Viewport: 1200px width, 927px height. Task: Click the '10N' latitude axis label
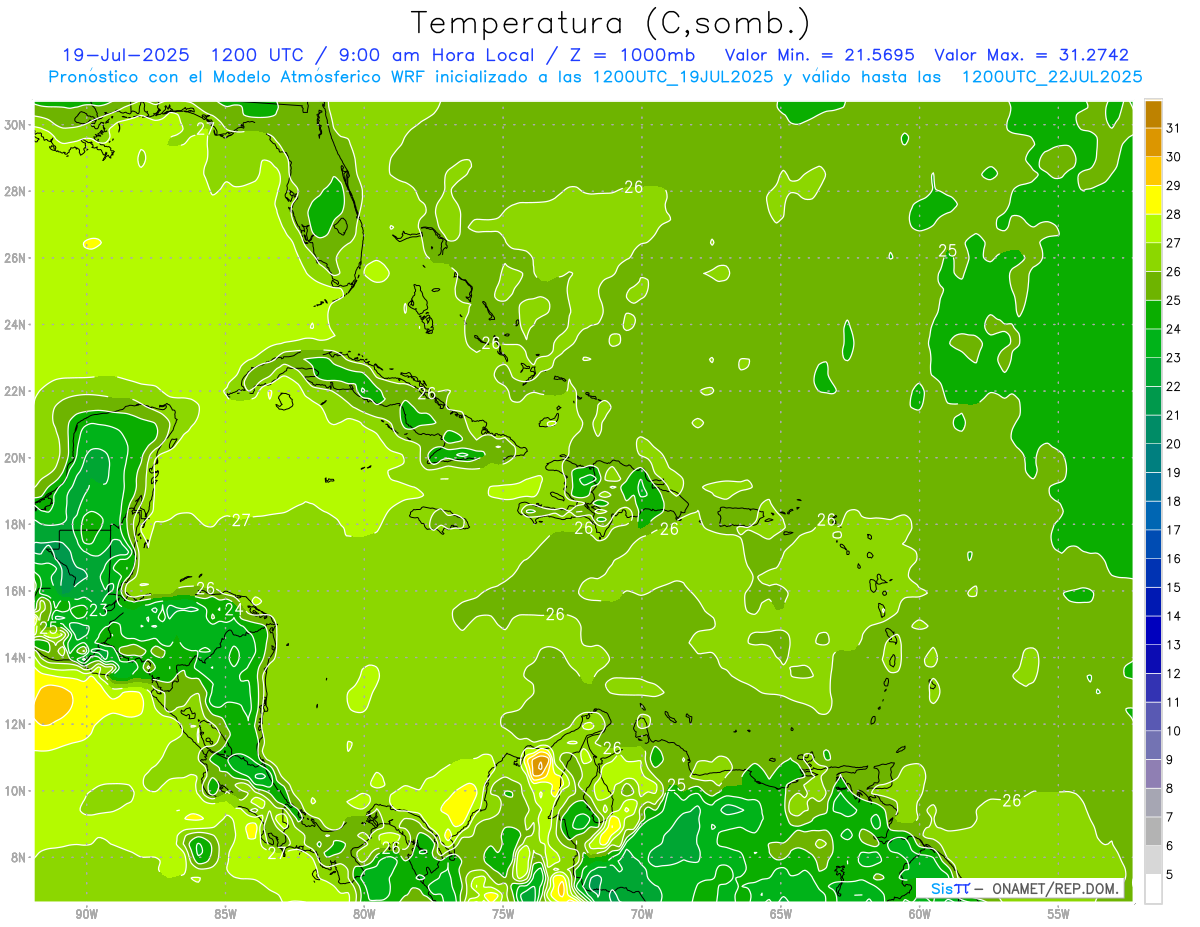point(15,790)
